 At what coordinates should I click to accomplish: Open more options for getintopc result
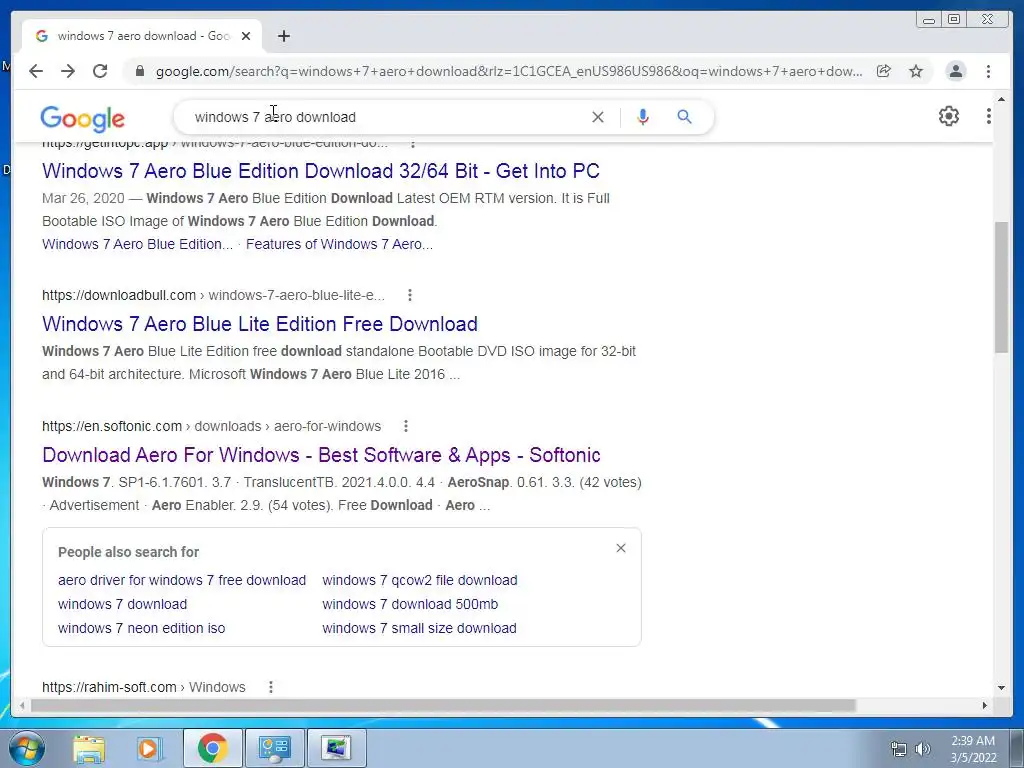pos(412,143)
